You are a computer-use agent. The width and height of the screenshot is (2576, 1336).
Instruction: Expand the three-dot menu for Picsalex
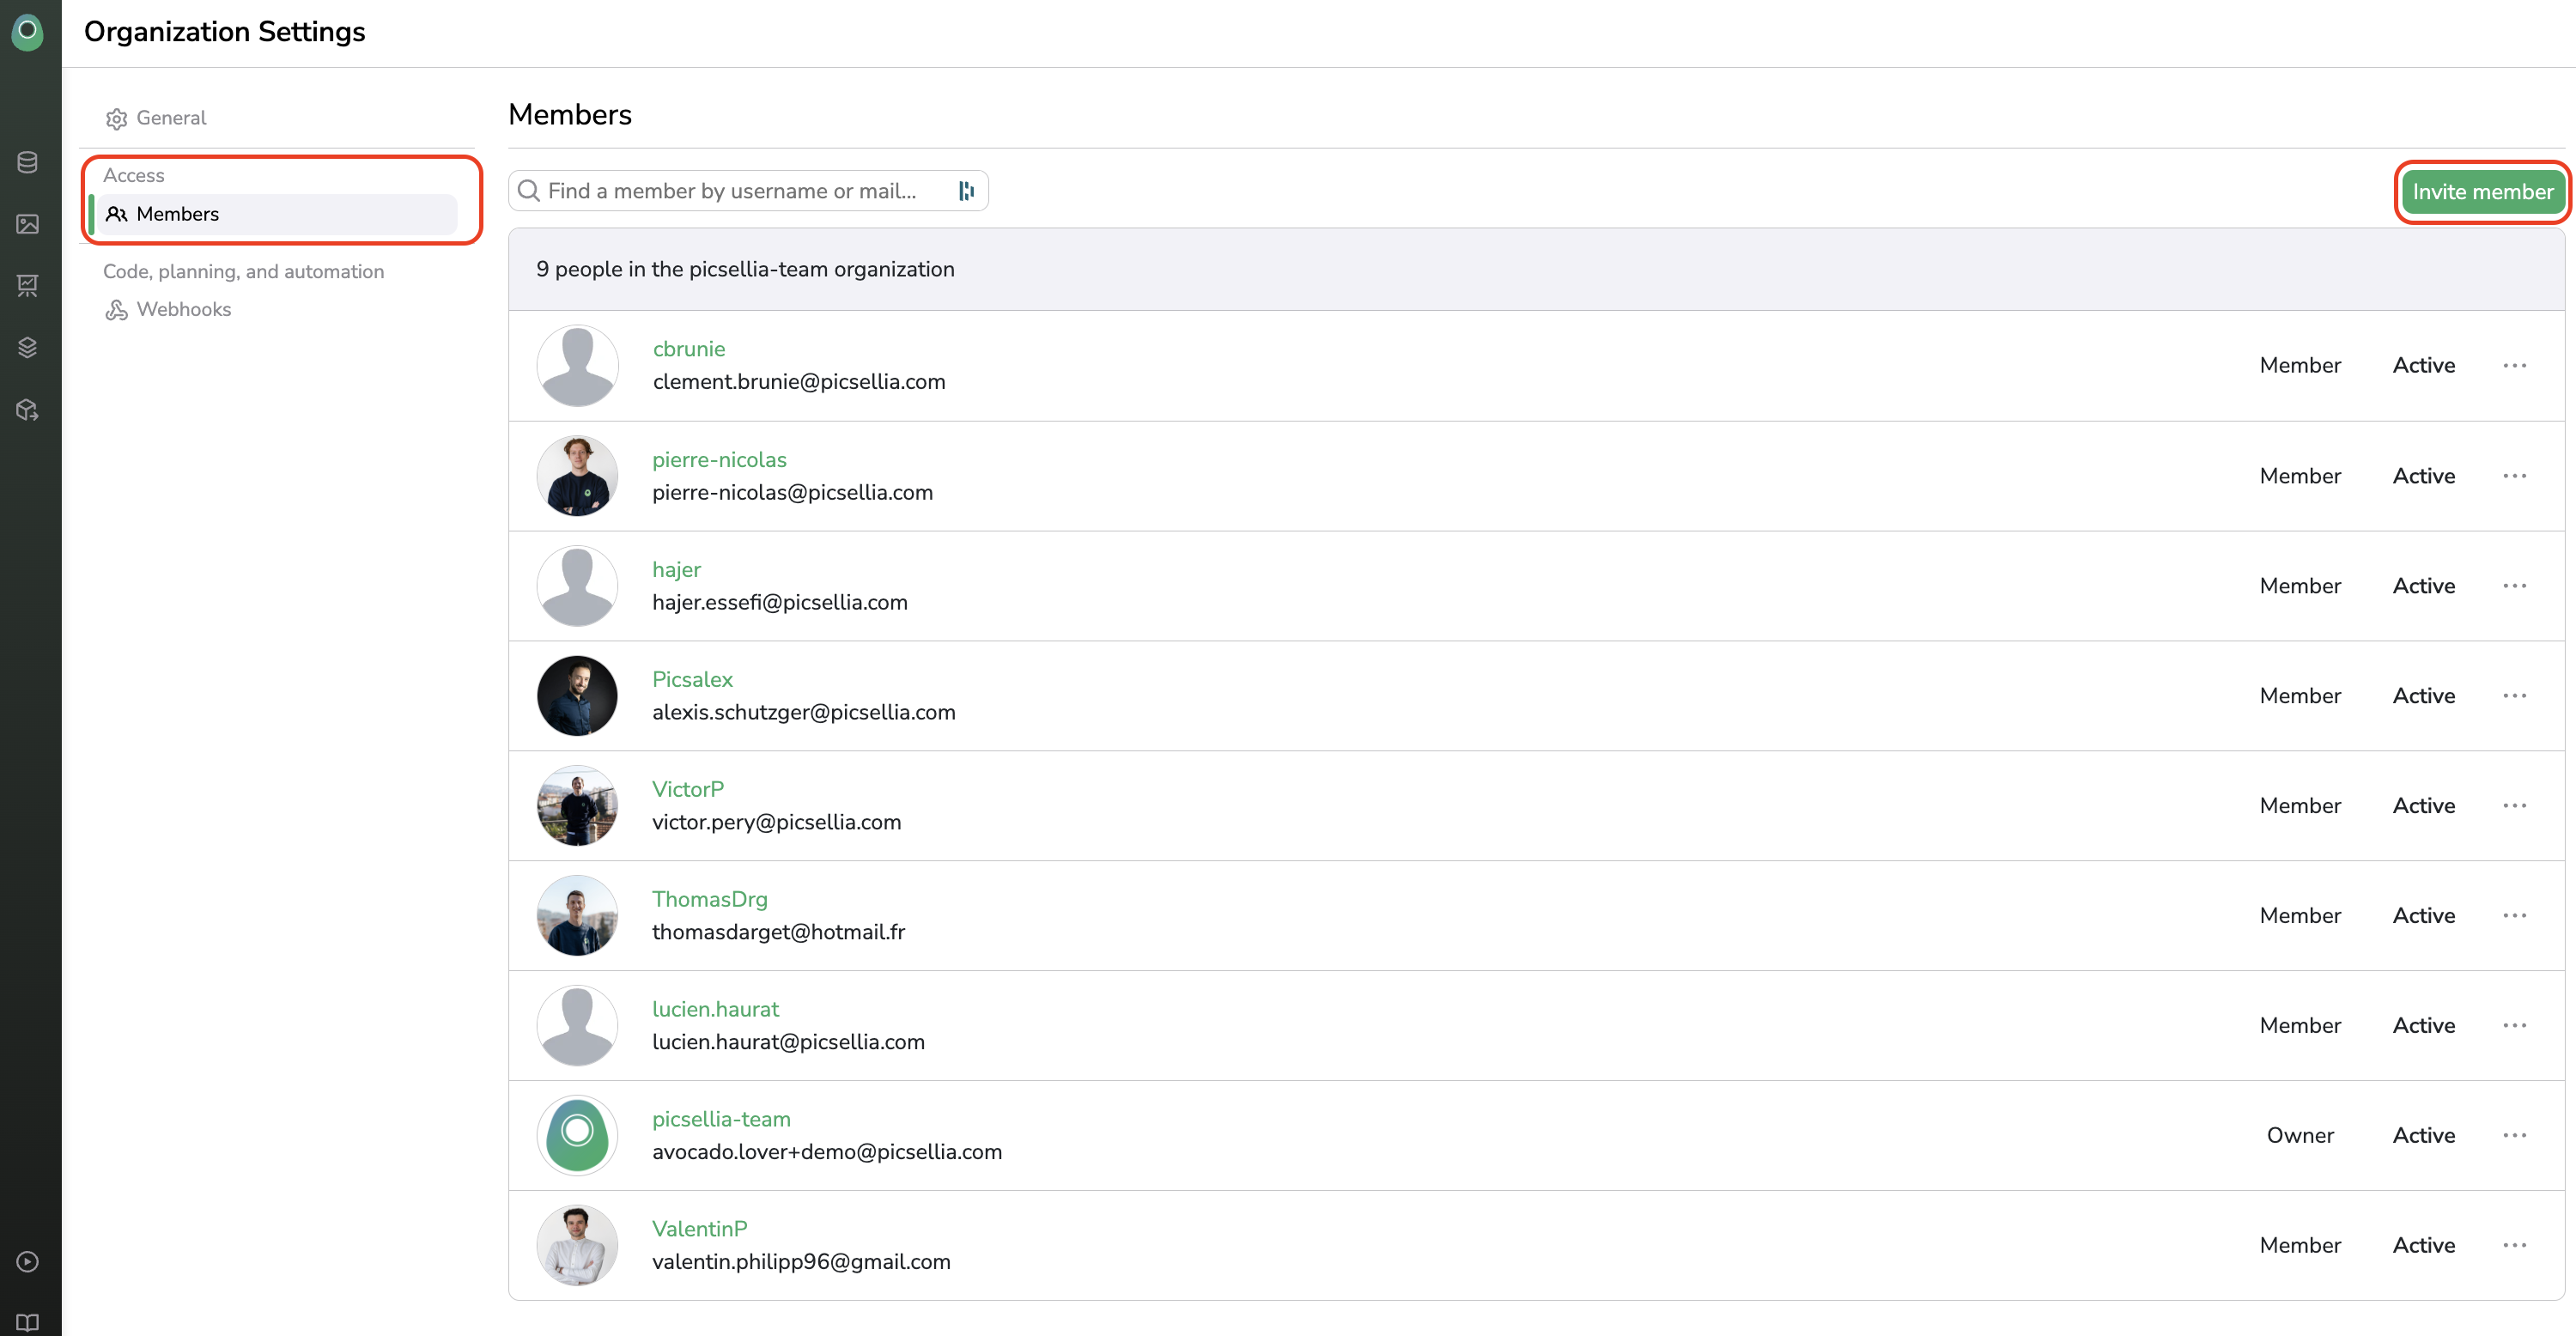[x=2514, y=696]
